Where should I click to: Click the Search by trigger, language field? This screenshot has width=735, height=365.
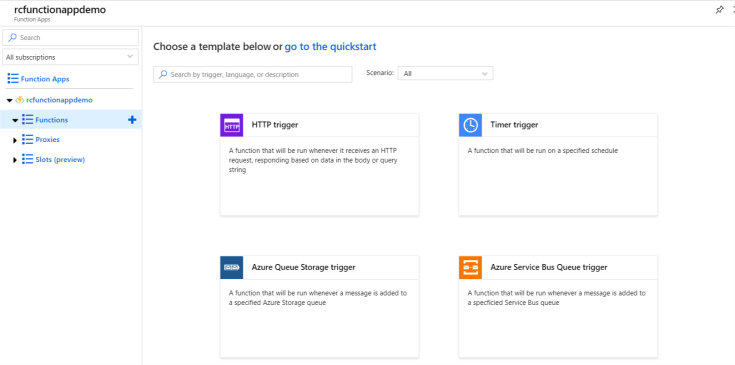point(253,74)
